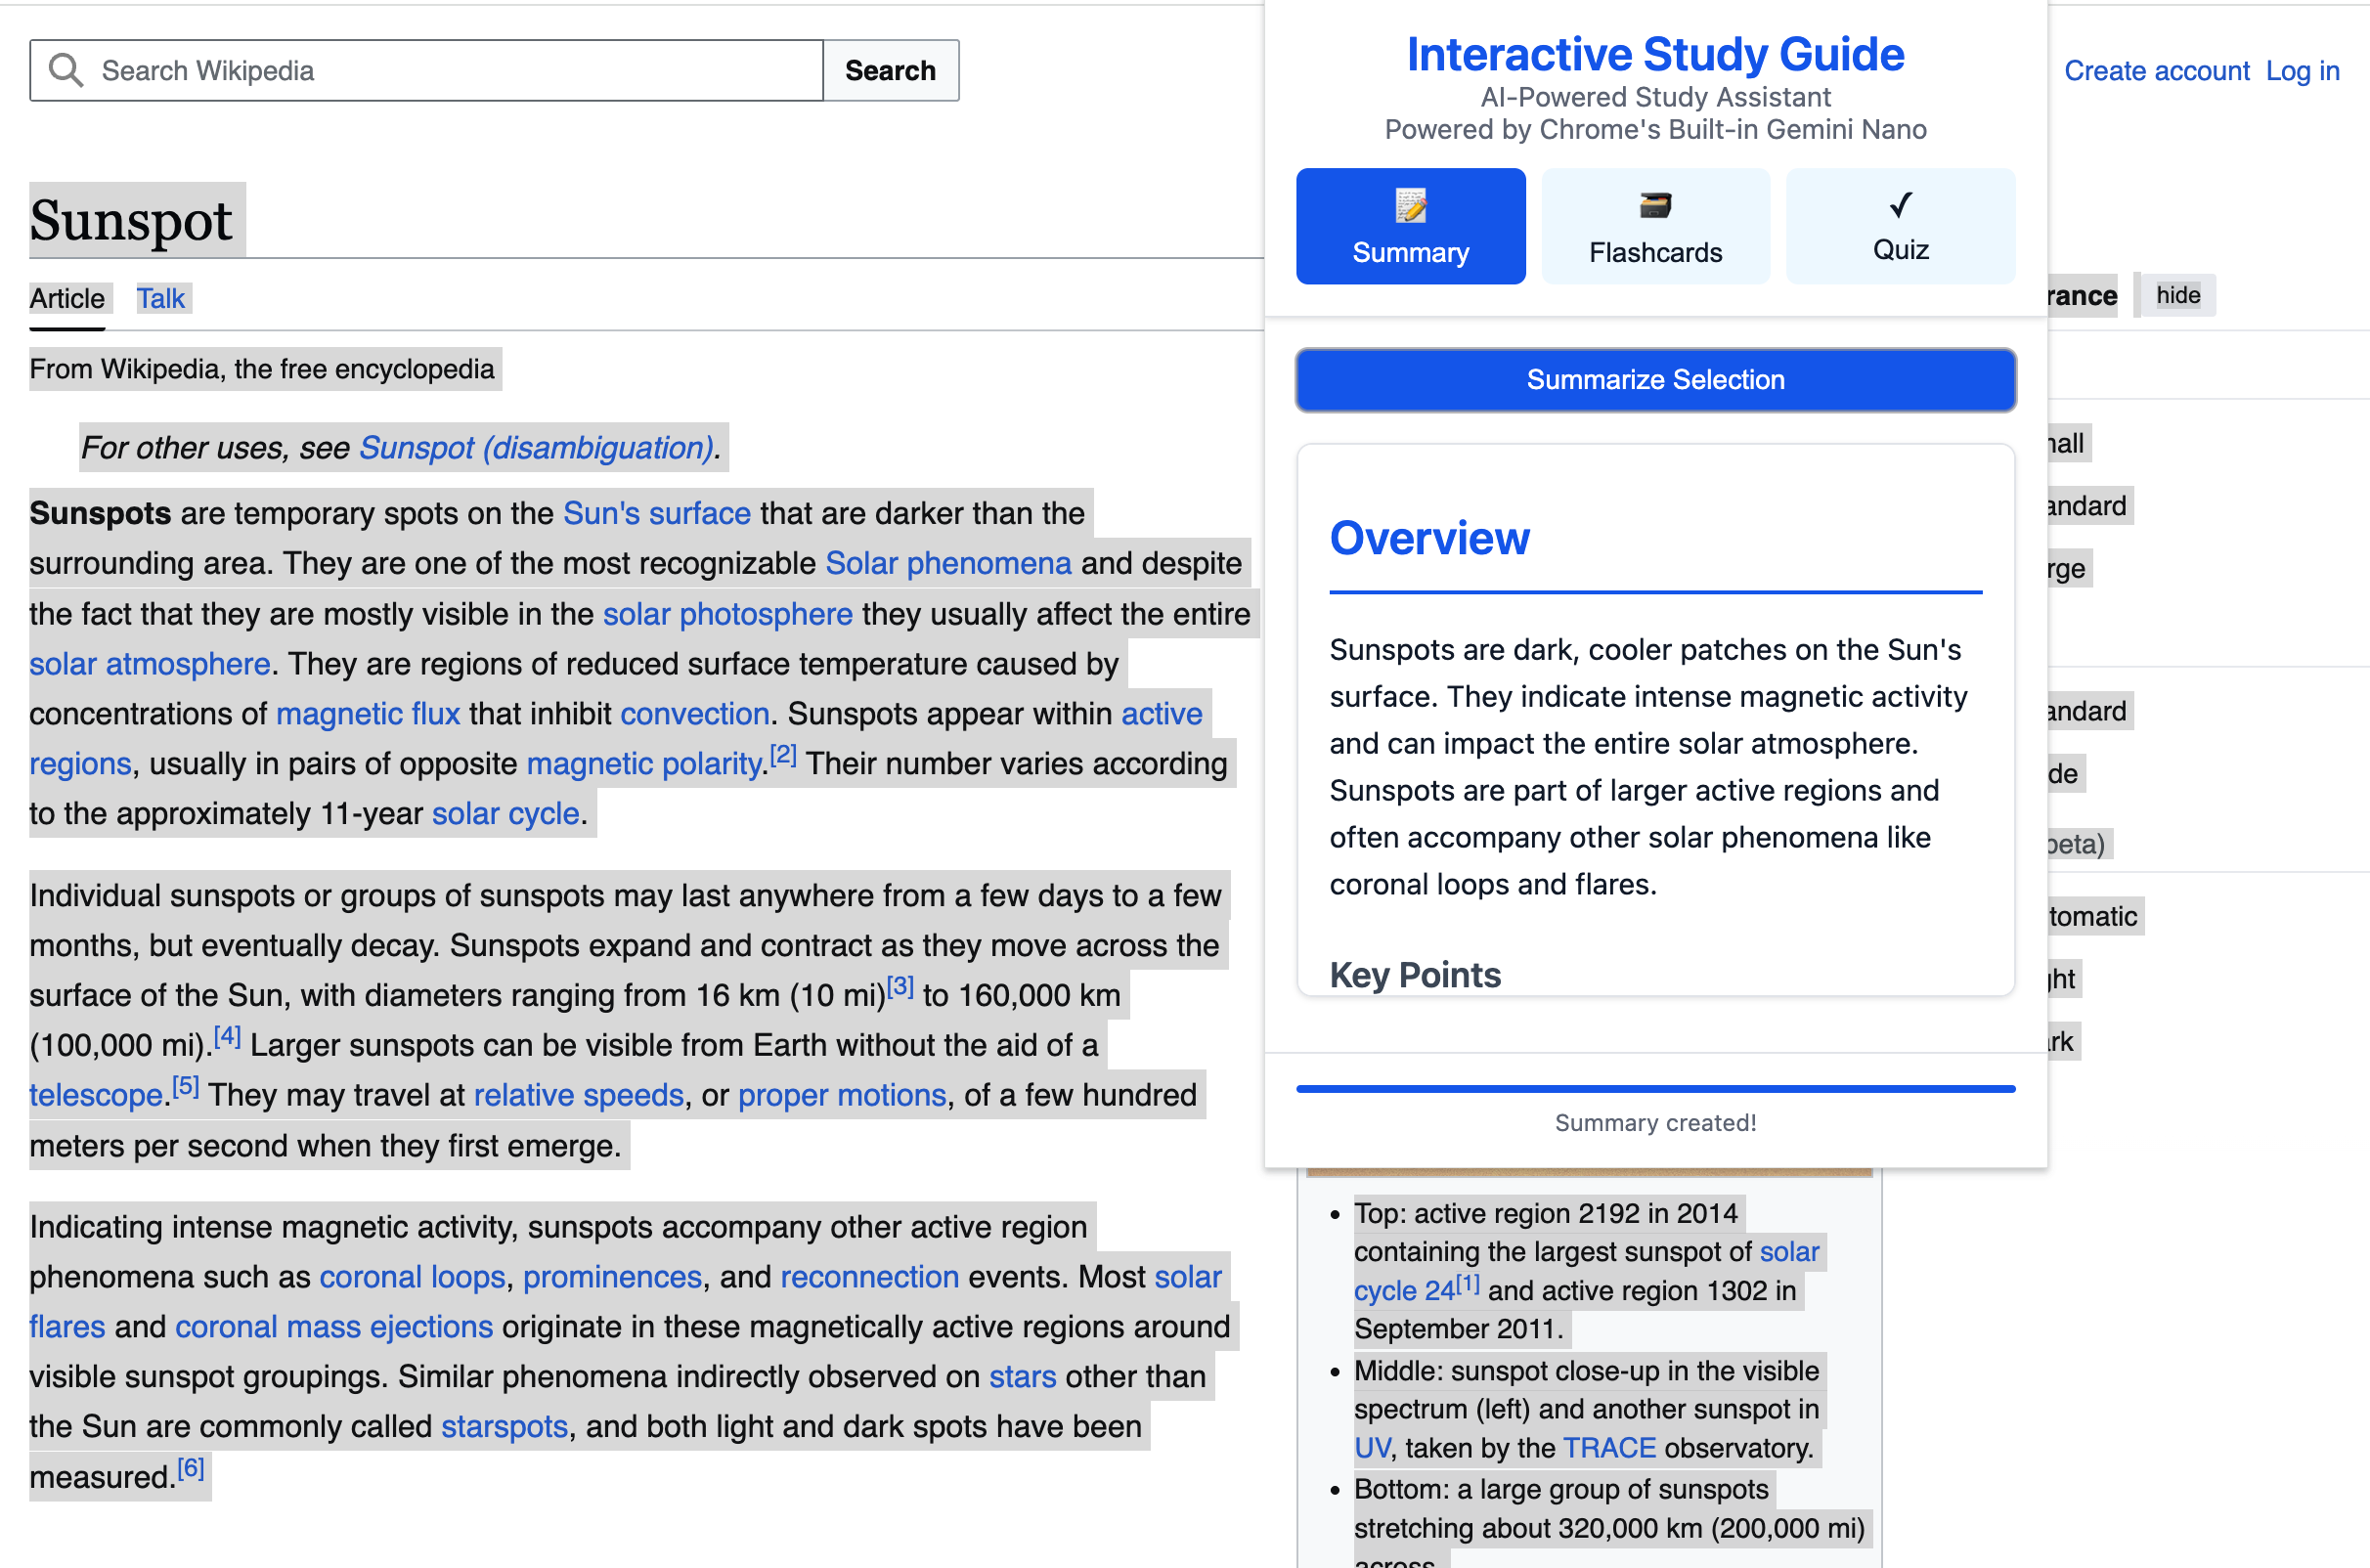The image size is (2370, 1568).
Task: Open the TRACE observatory link
Action: click(x=1609, y=1447)
